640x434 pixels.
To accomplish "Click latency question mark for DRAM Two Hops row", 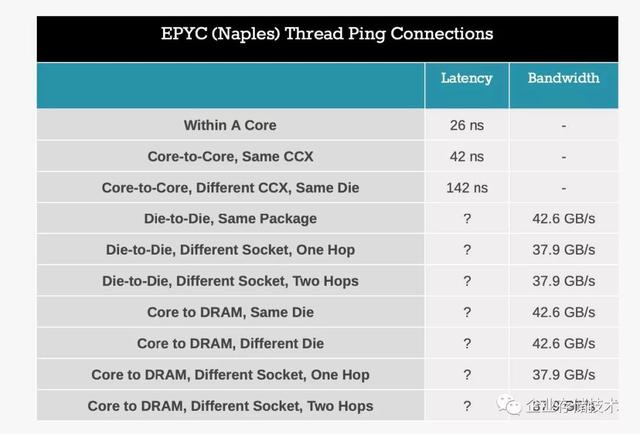I will (467, 406).
